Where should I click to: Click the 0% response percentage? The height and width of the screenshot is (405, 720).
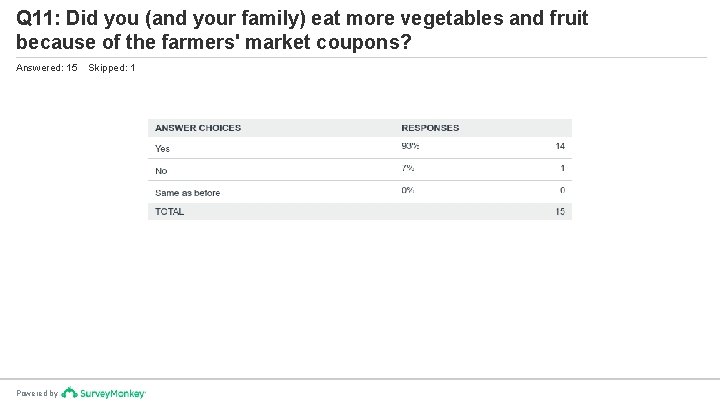click(x=407, y=190)
